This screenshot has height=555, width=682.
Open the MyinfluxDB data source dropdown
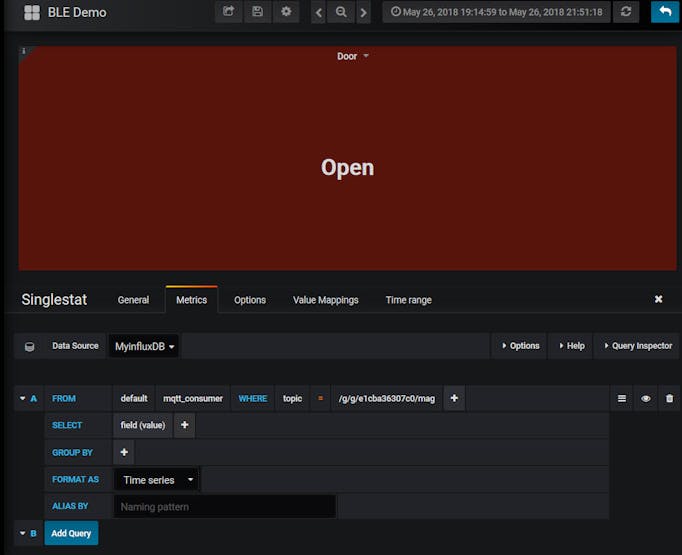[144, 346]
